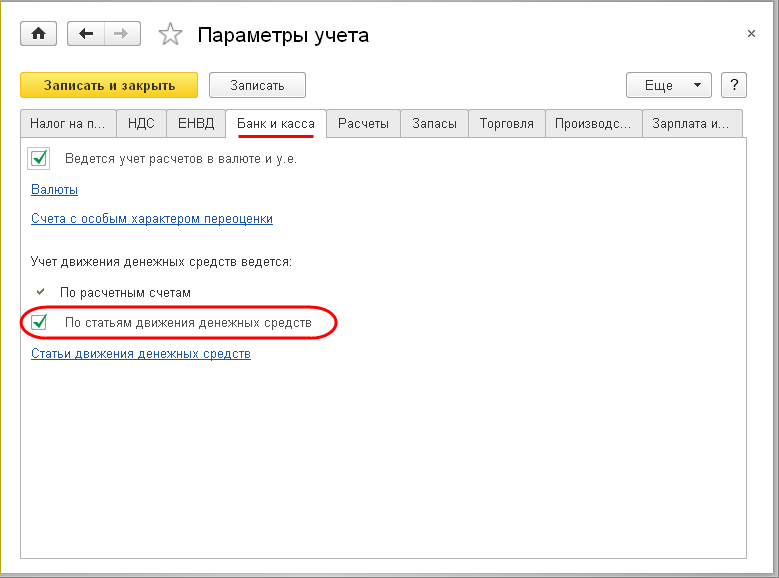Image resolution: width=779 pixels, height=578 pixels.
Task: Click the Home icon button
Action: (39, 34)
